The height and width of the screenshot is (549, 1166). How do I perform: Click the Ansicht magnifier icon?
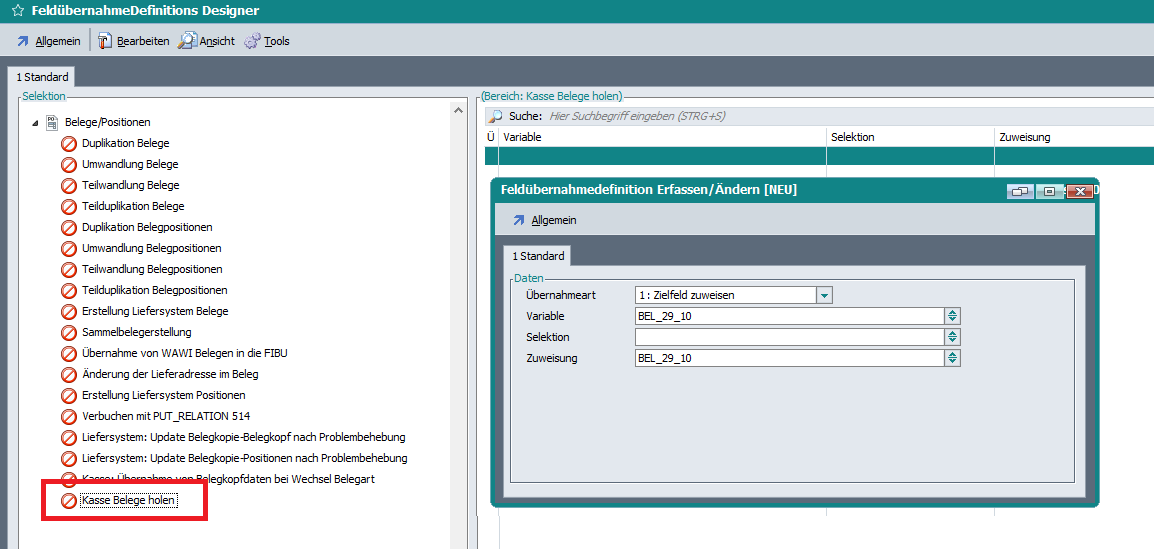[x=187, y=41]
